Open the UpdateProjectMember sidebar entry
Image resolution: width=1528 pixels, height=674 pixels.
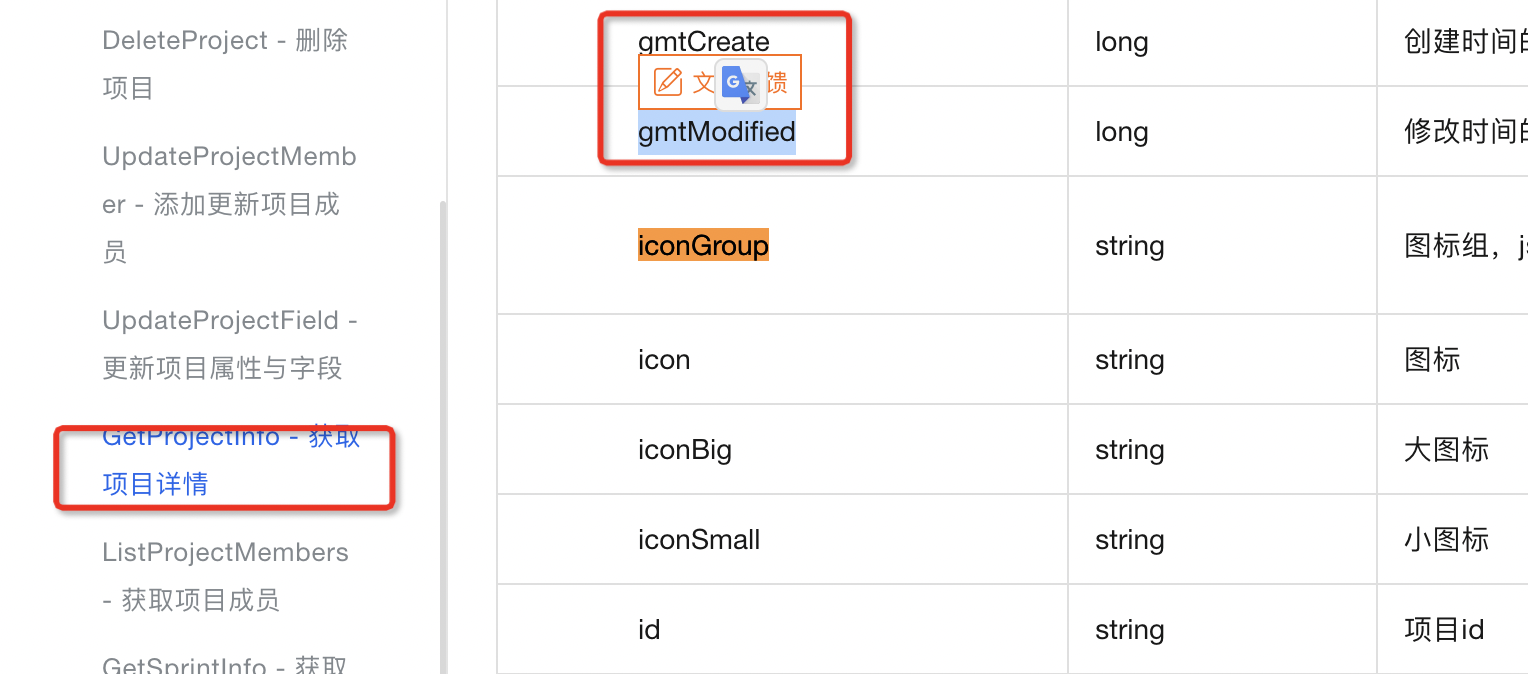click(229, 204)
